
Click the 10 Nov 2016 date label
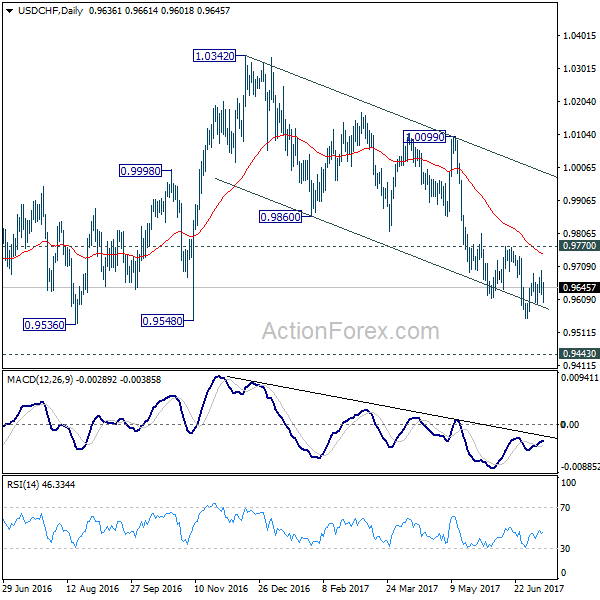coord(221,588)
